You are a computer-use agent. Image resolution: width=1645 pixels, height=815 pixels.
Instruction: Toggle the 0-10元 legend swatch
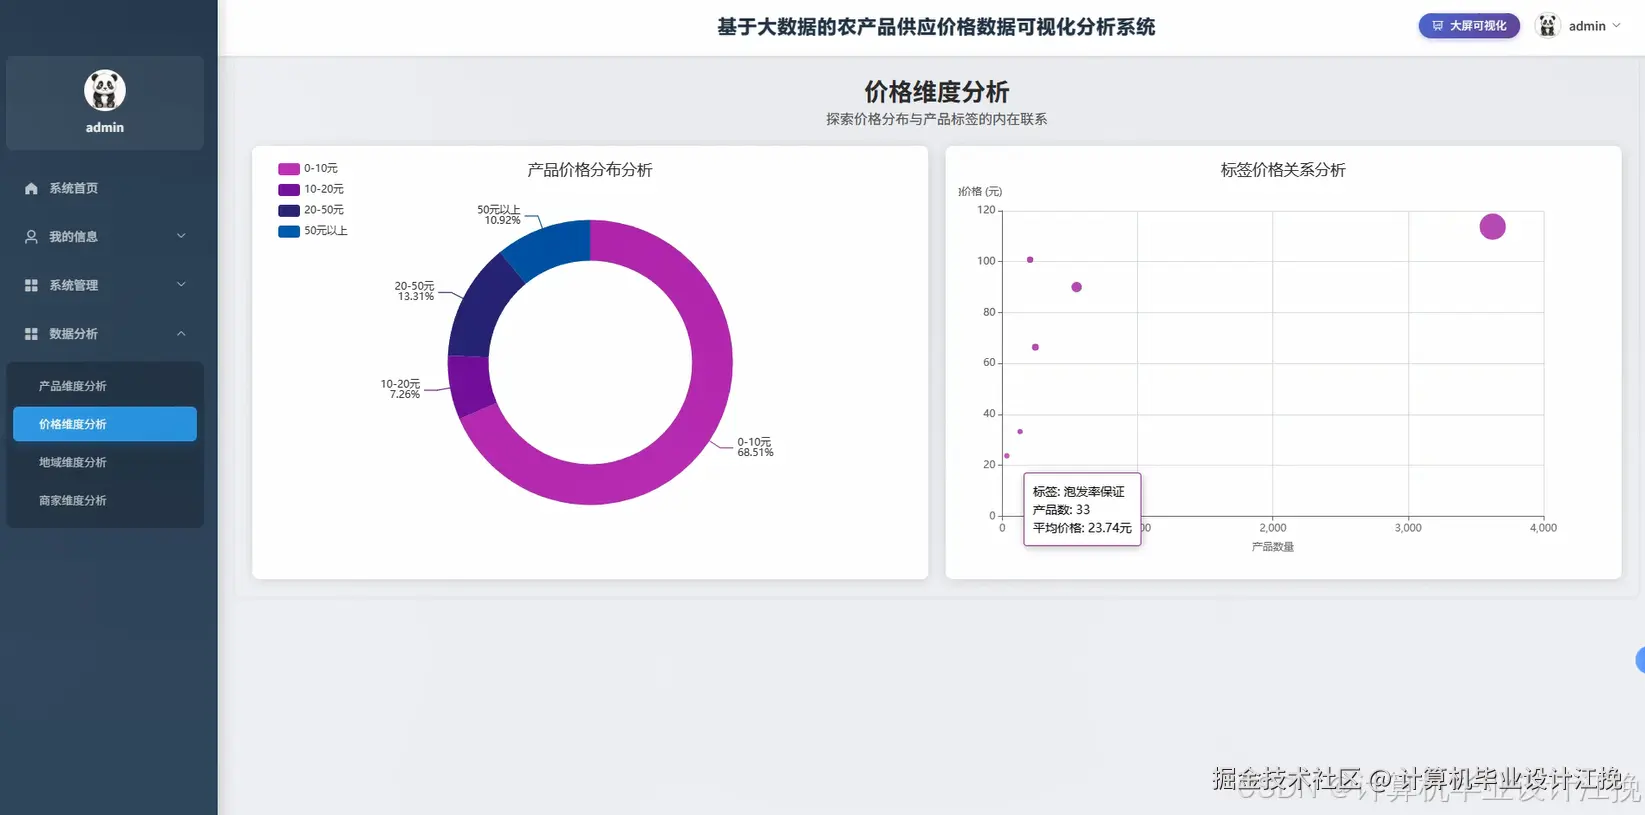289,169
